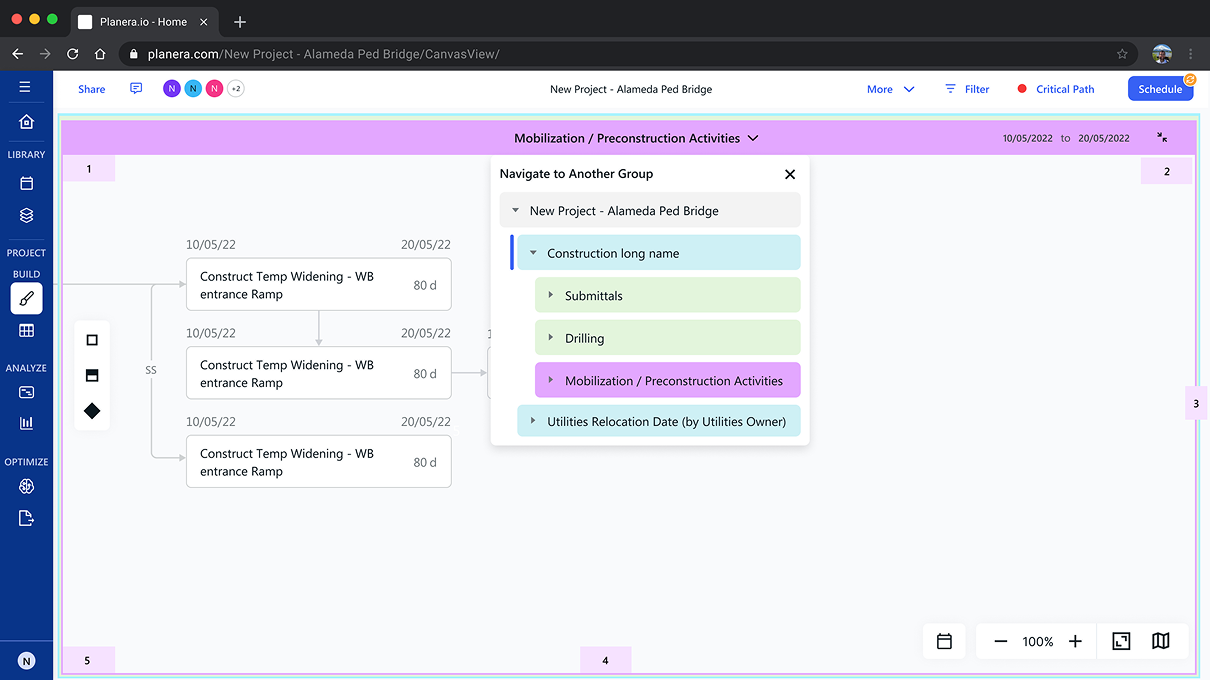Bookmark the page with the star icon

pos(1122,54)
